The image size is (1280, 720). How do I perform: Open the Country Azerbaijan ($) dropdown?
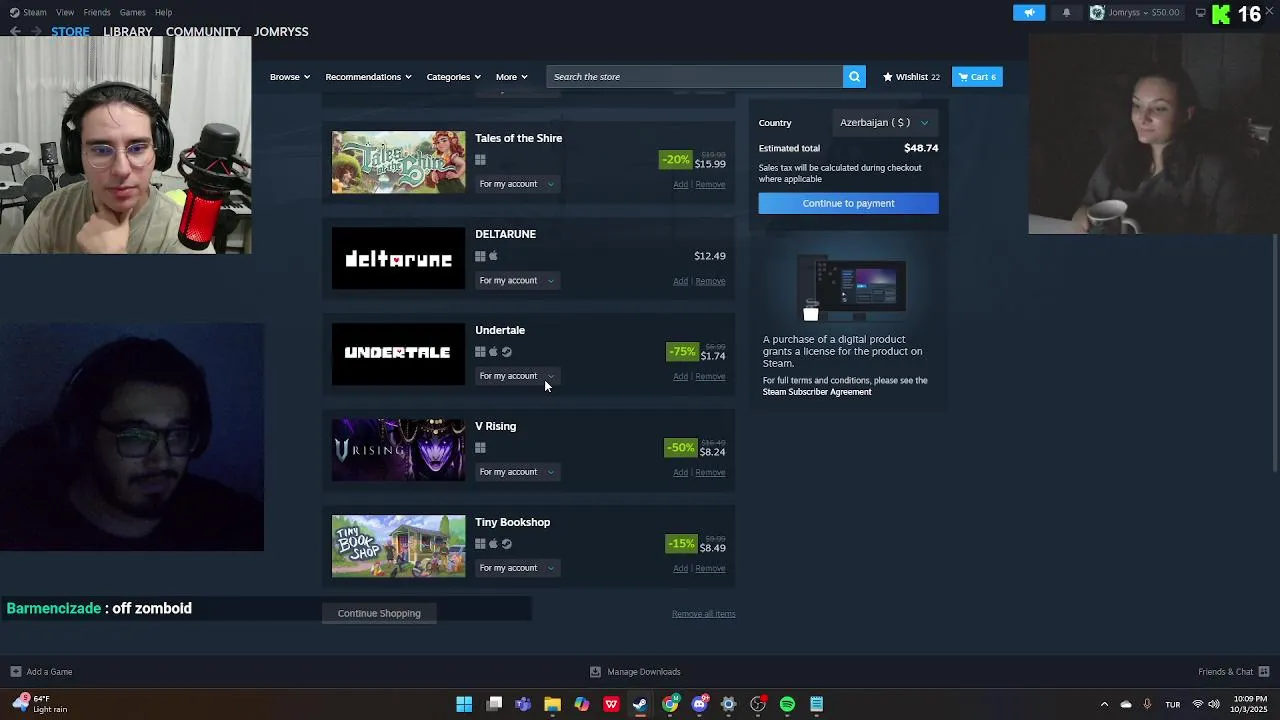884,123
